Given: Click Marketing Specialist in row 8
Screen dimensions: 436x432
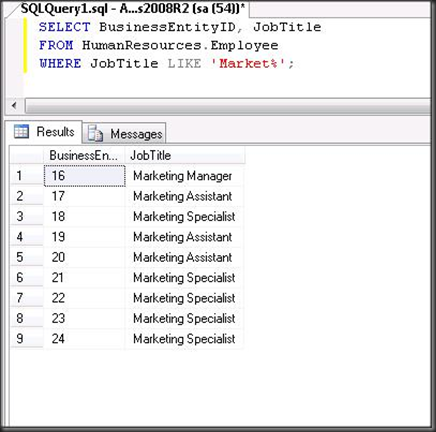Looking at the screenshot, I should (x=184, y=318).
